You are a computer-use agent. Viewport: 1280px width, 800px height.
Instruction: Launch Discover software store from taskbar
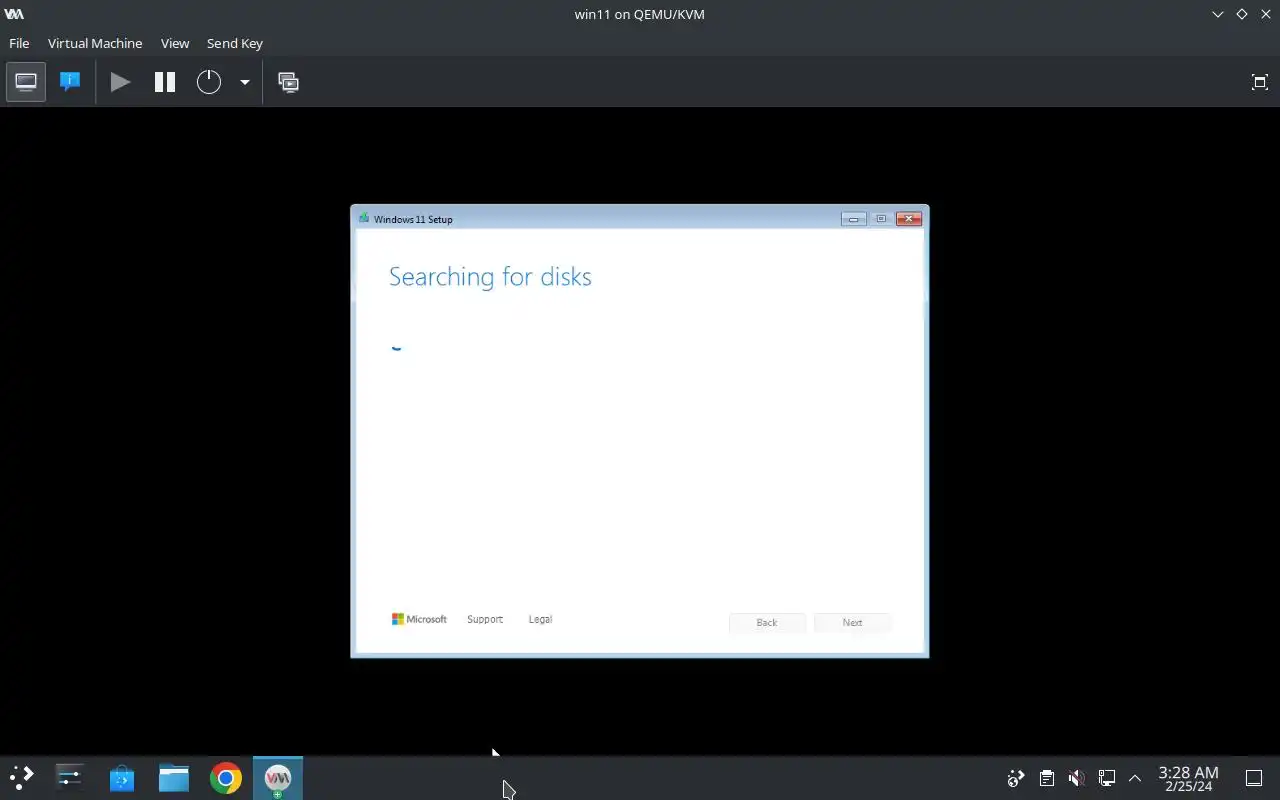point(122,778)
